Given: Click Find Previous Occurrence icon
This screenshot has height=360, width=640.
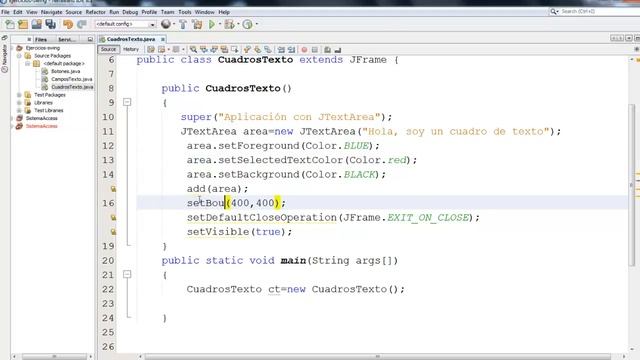Looking at the screenshot, I should point(203,50).
